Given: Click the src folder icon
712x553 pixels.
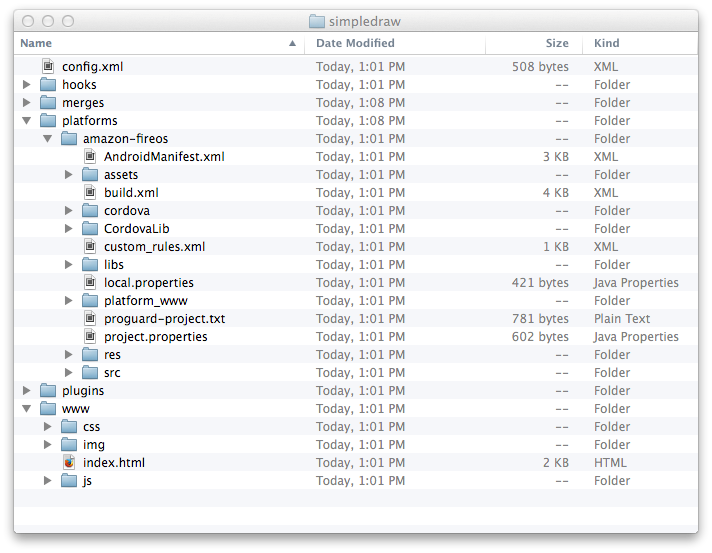Looking at the screenshot, I should 90,372.
